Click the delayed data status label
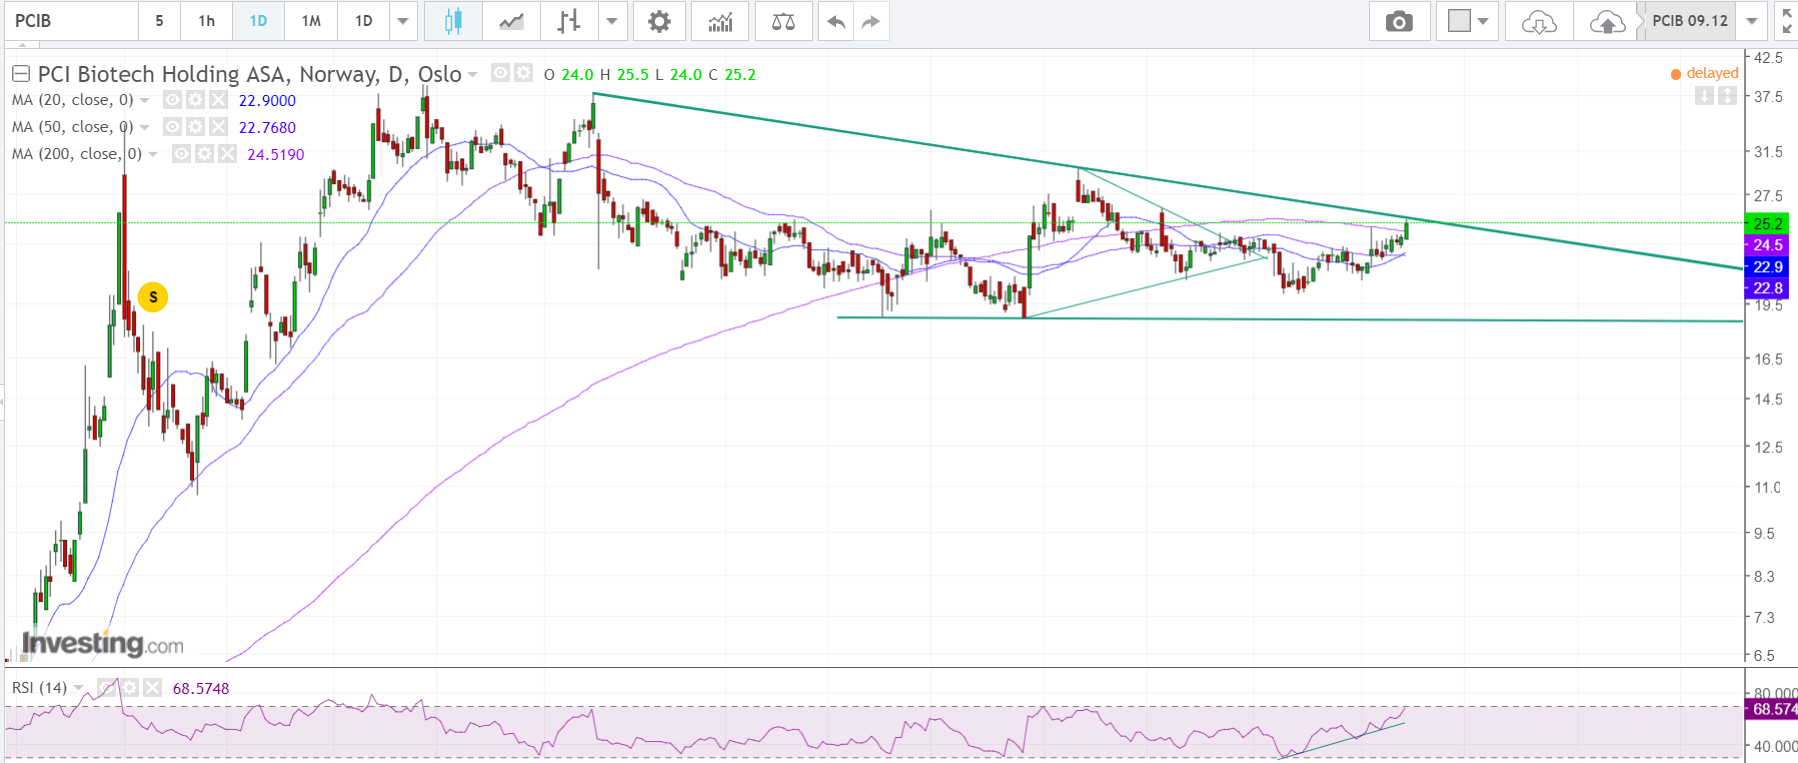 click(x=1705, y=73)
